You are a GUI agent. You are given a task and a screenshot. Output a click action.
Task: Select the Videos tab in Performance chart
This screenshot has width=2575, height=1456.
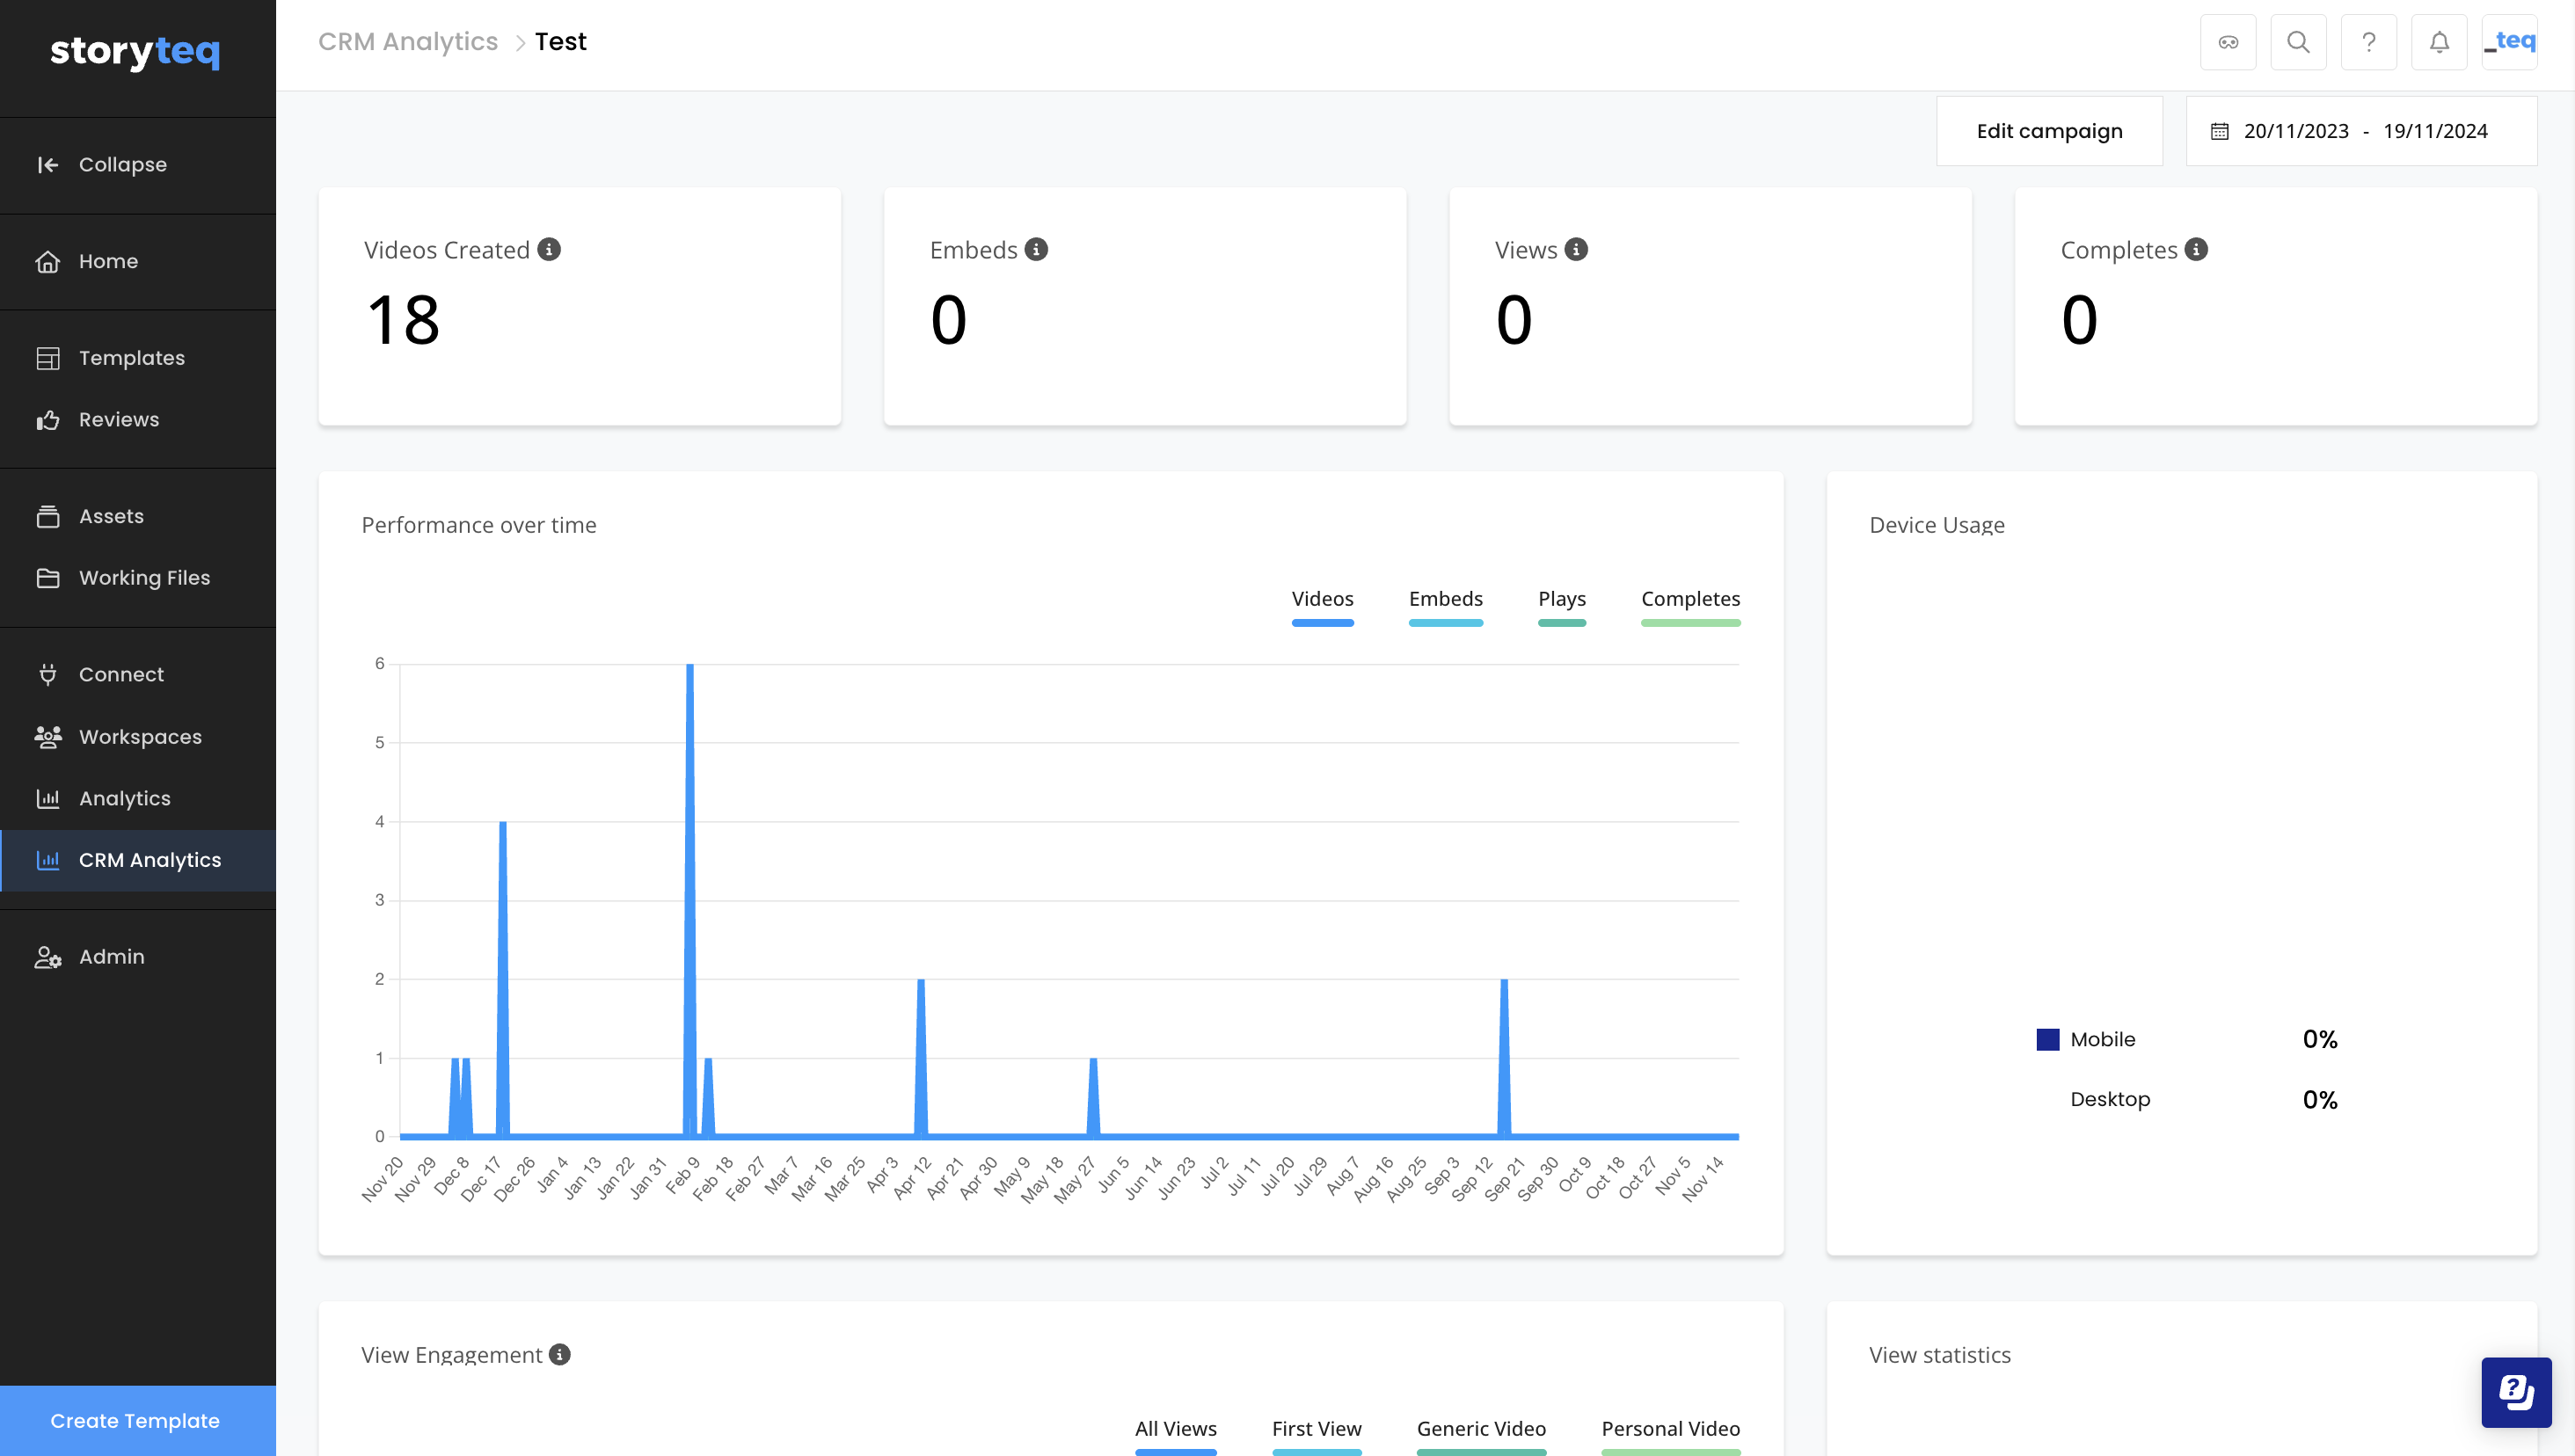[x=1321, y=598]
